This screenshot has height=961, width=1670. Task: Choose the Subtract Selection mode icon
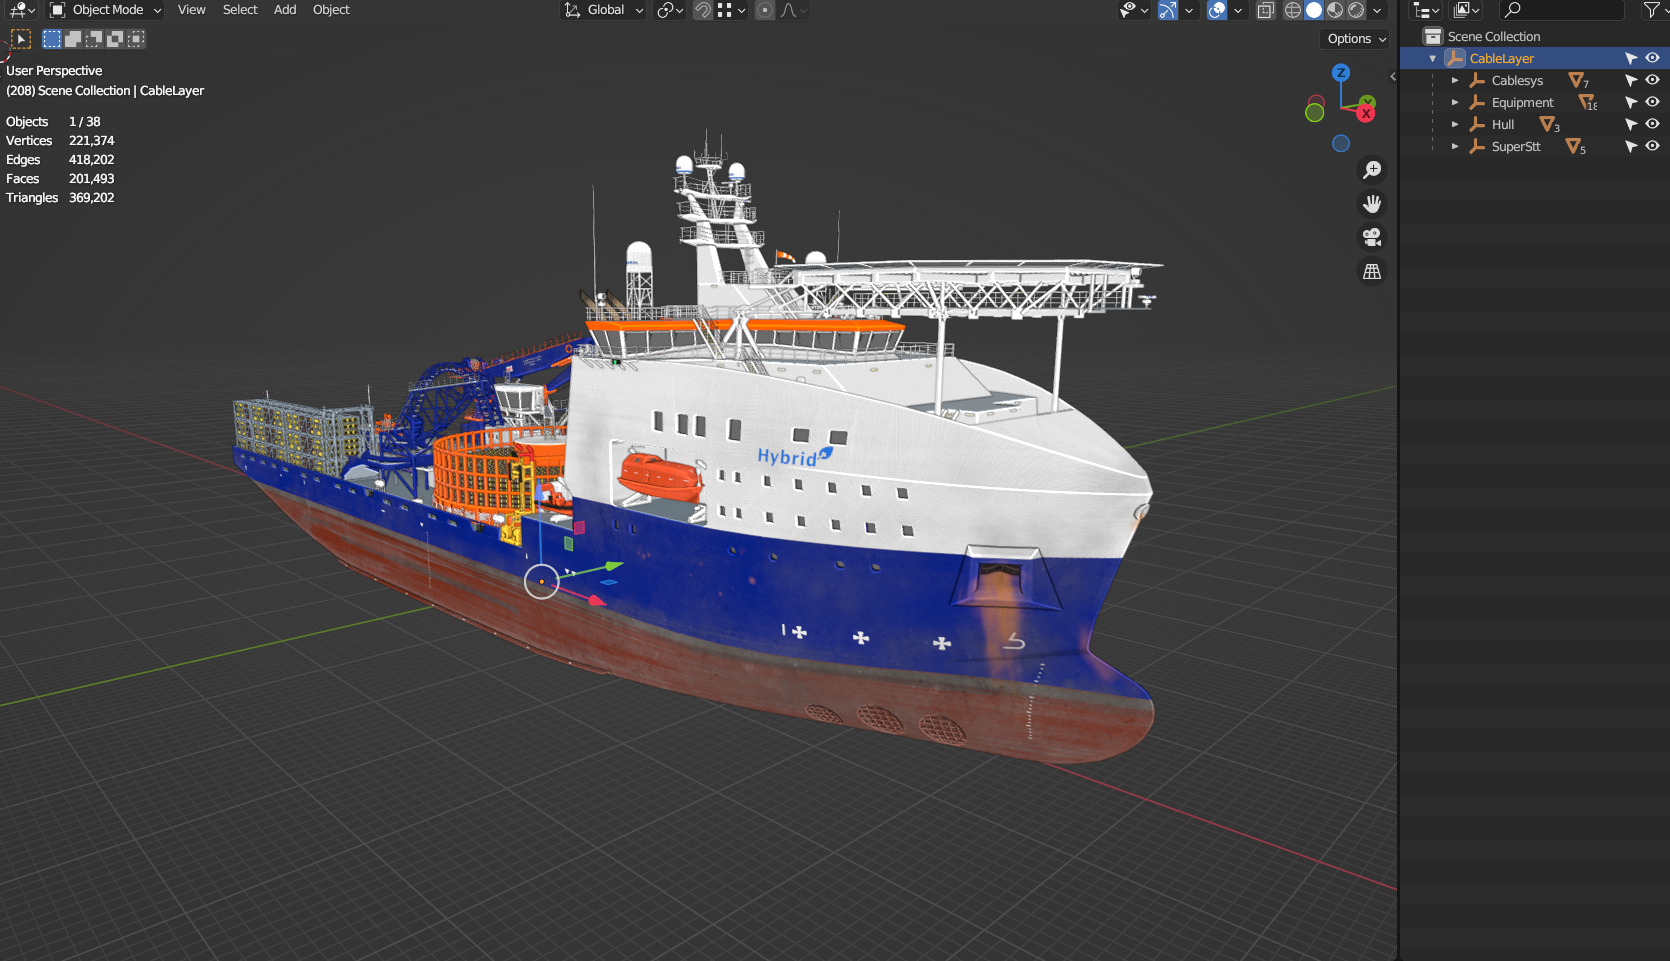pyautogui.click(x=94, y=39)
